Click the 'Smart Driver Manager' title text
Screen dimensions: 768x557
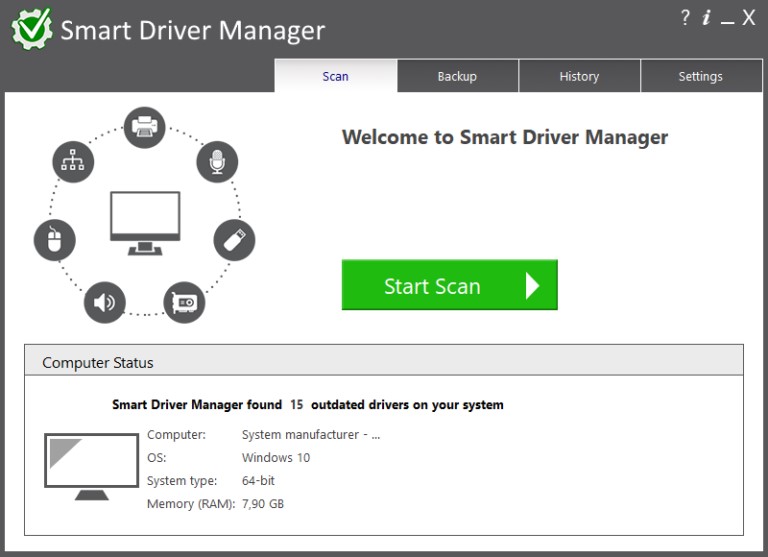[192, 30]
